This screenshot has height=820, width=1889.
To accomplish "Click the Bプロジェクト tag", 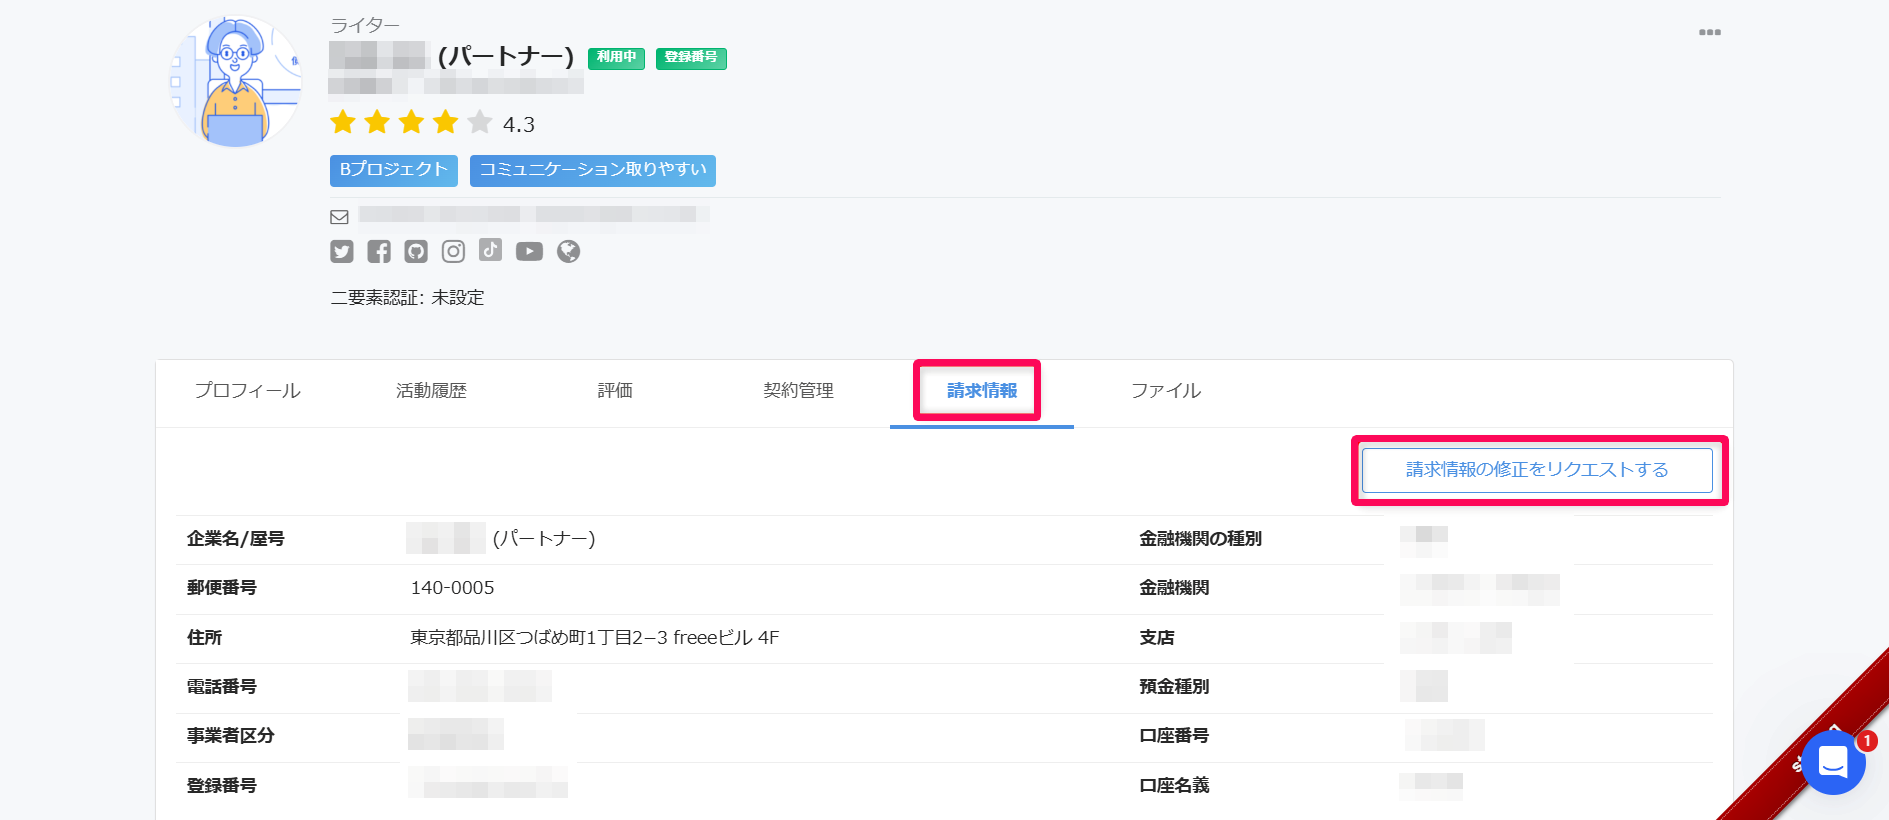I will (394, 170).
